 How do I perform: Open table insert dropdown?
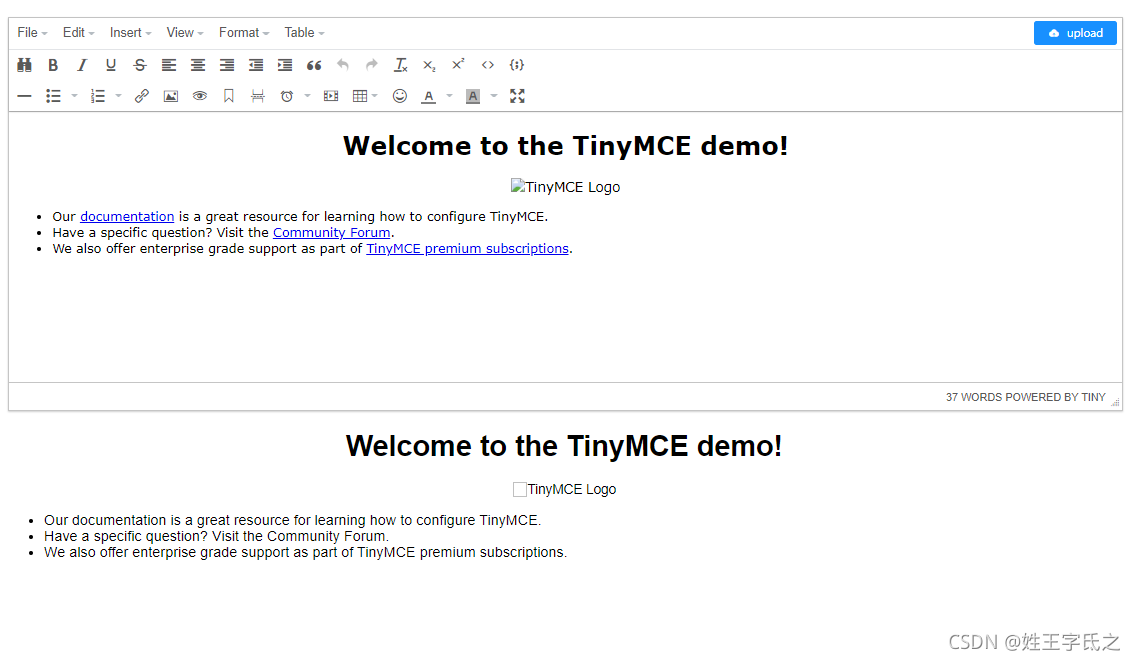[x=365, y=96]
